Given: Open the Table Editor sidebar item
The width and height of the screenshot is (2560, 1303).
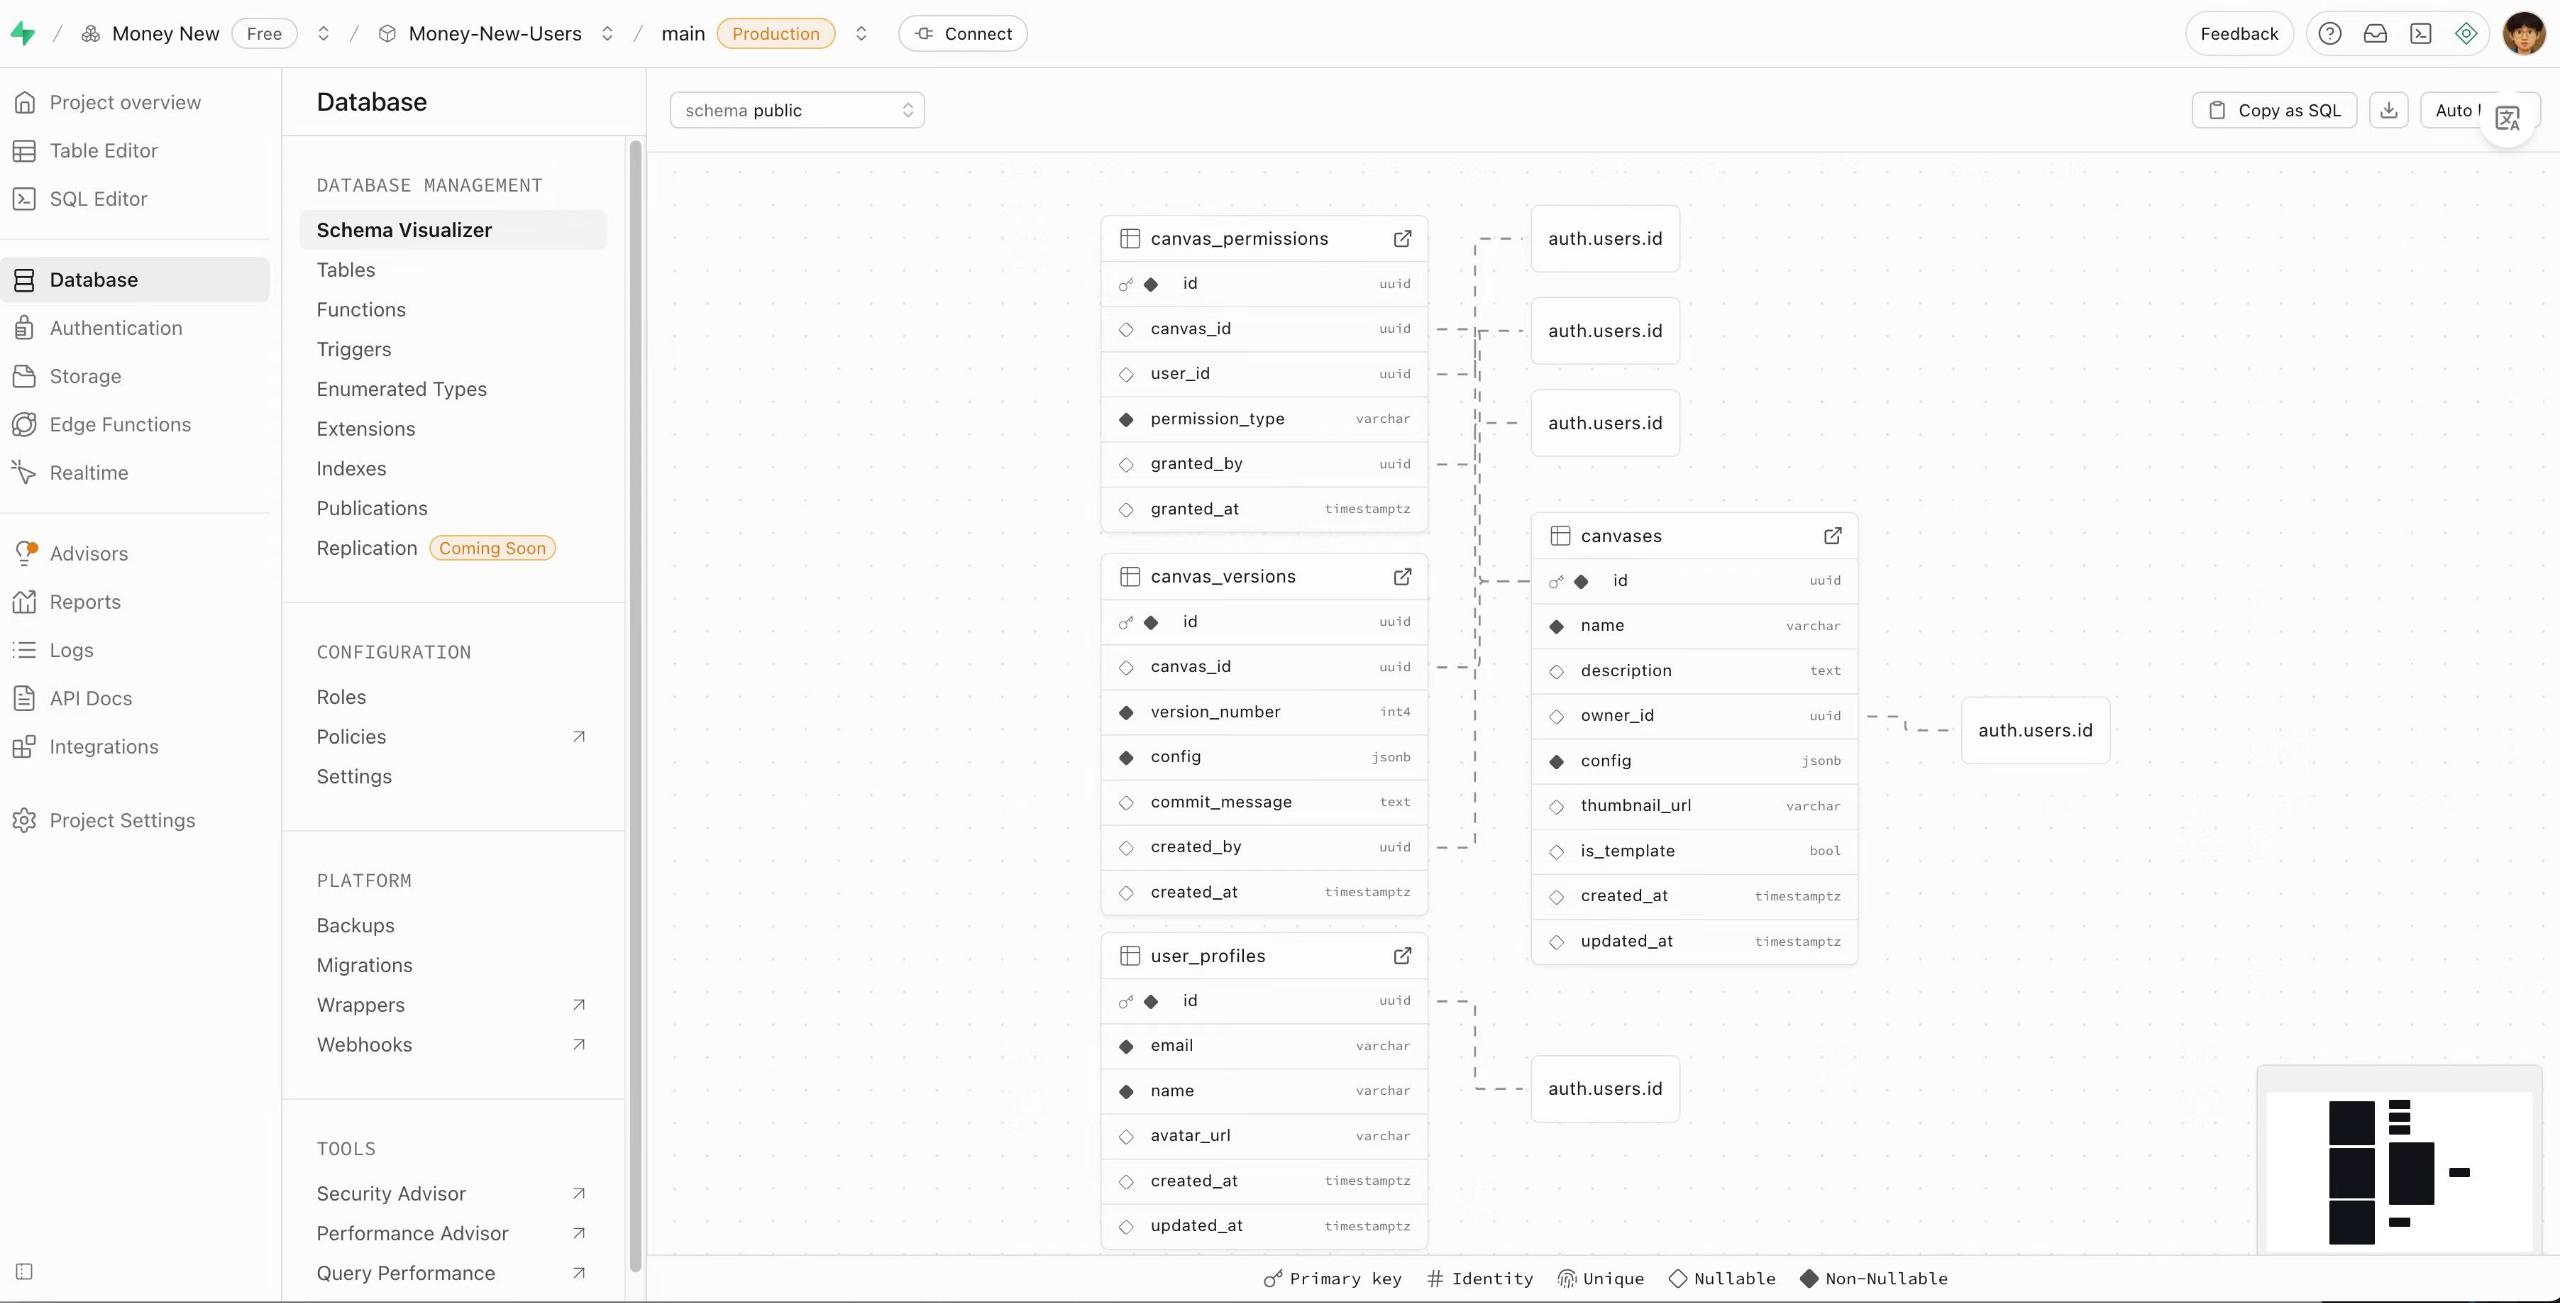Looking at the screenshot, I should [x=103, y=151].
